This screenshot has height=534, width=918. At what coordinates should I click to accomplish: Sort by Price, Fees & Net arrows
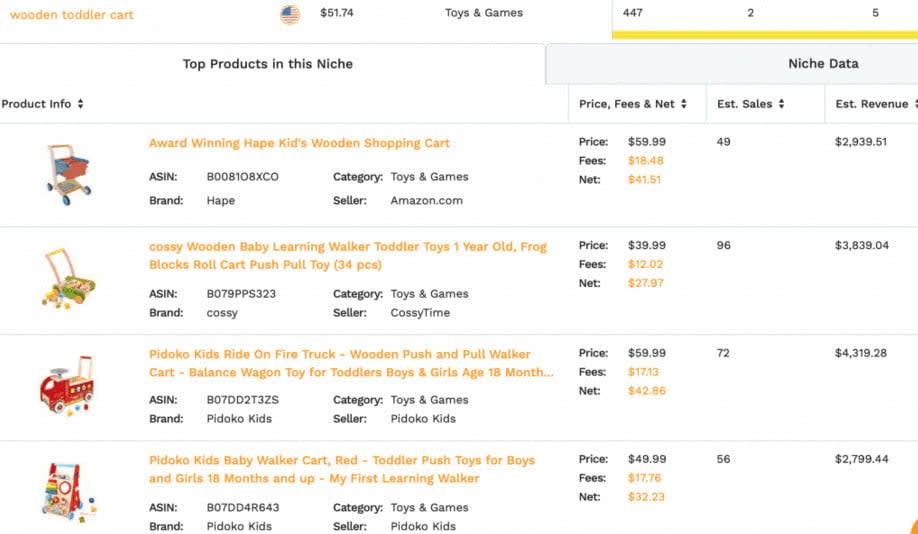[683, 104]
